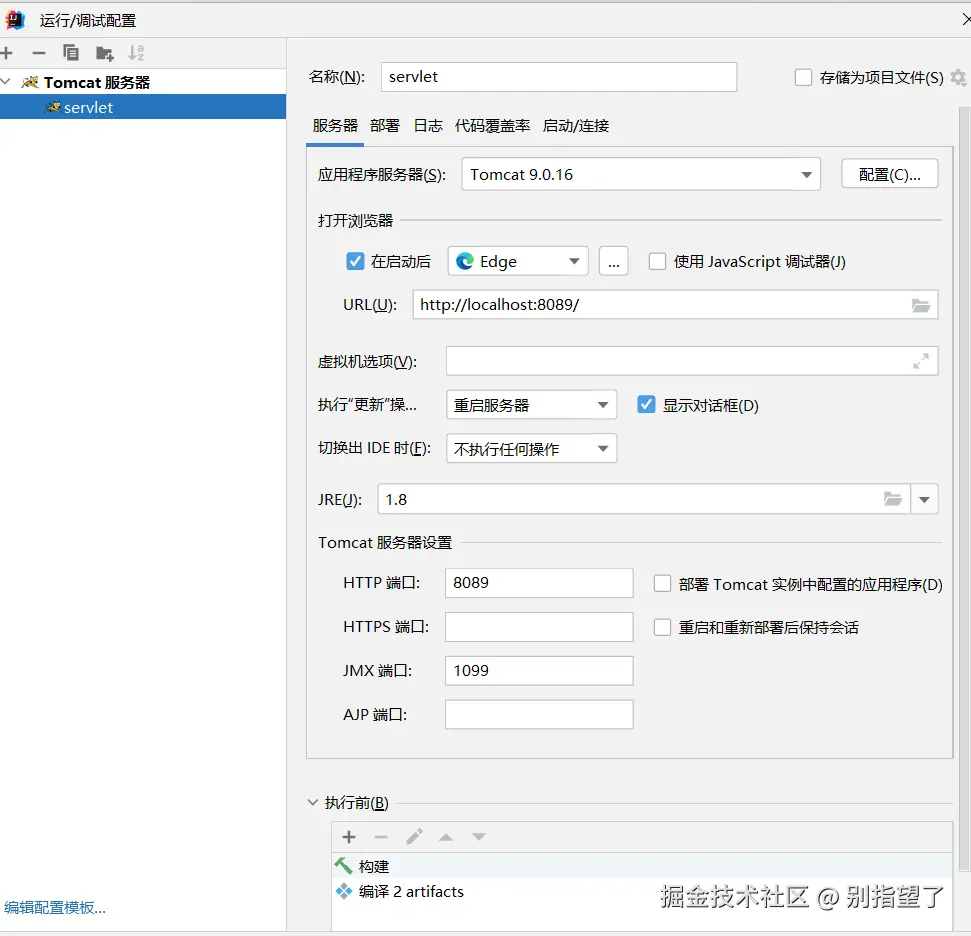
Task: Remove the selected before-launch task
Action: tap(381, 837)
